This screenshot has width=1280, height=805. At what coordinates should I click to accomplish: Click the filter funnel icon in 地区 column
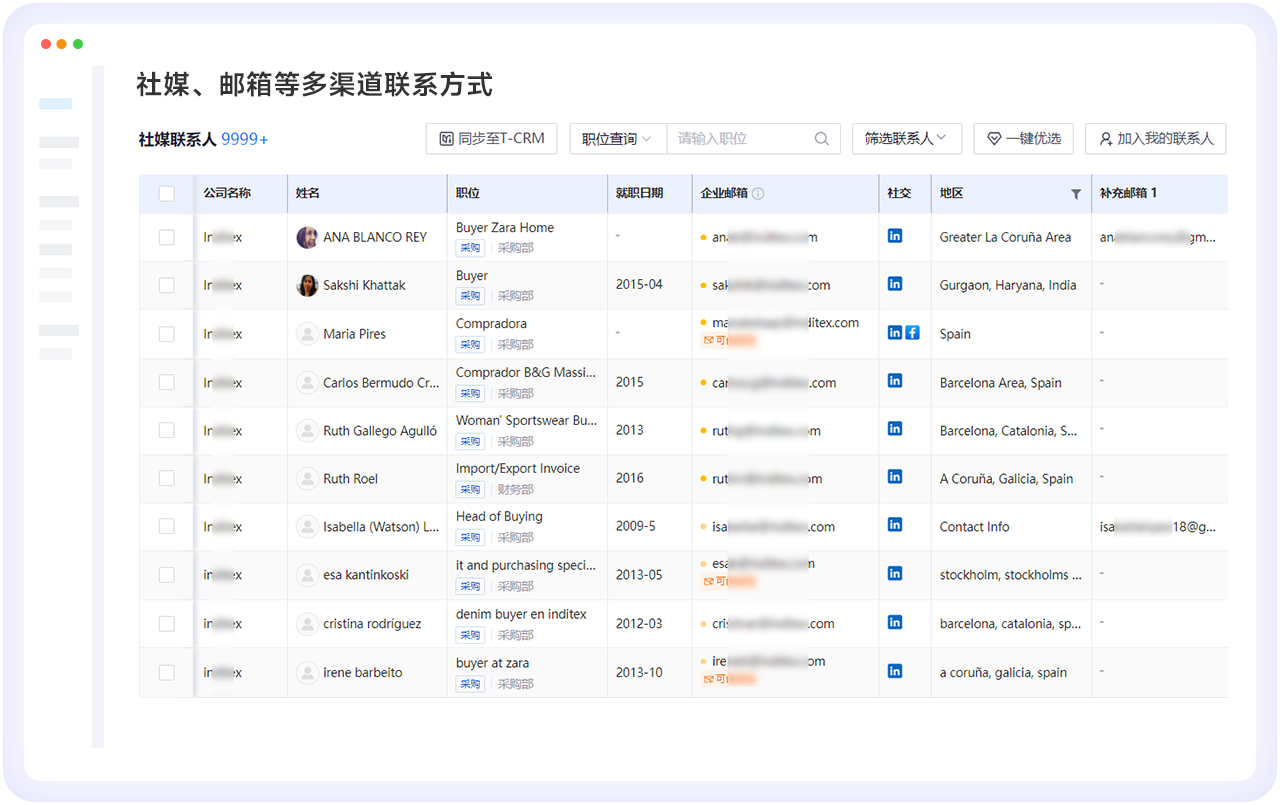tap(1076, 194)
